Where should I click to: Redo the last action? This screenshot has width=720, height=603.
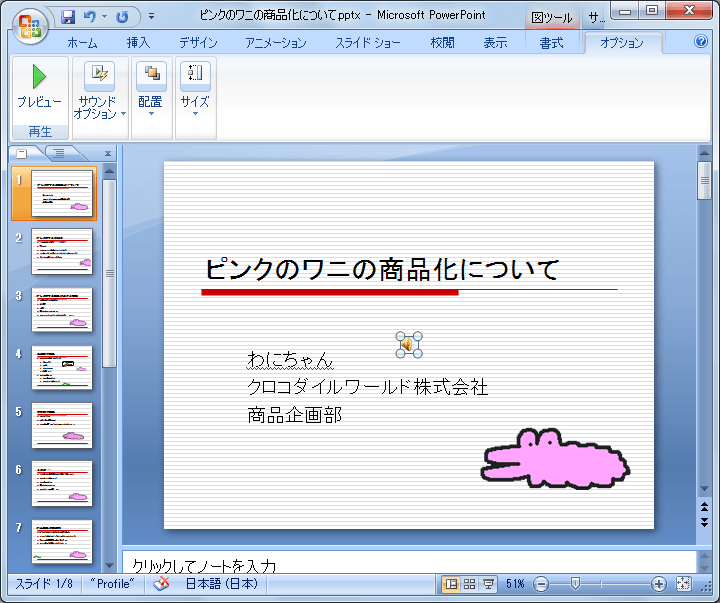(x=122, y=17)
